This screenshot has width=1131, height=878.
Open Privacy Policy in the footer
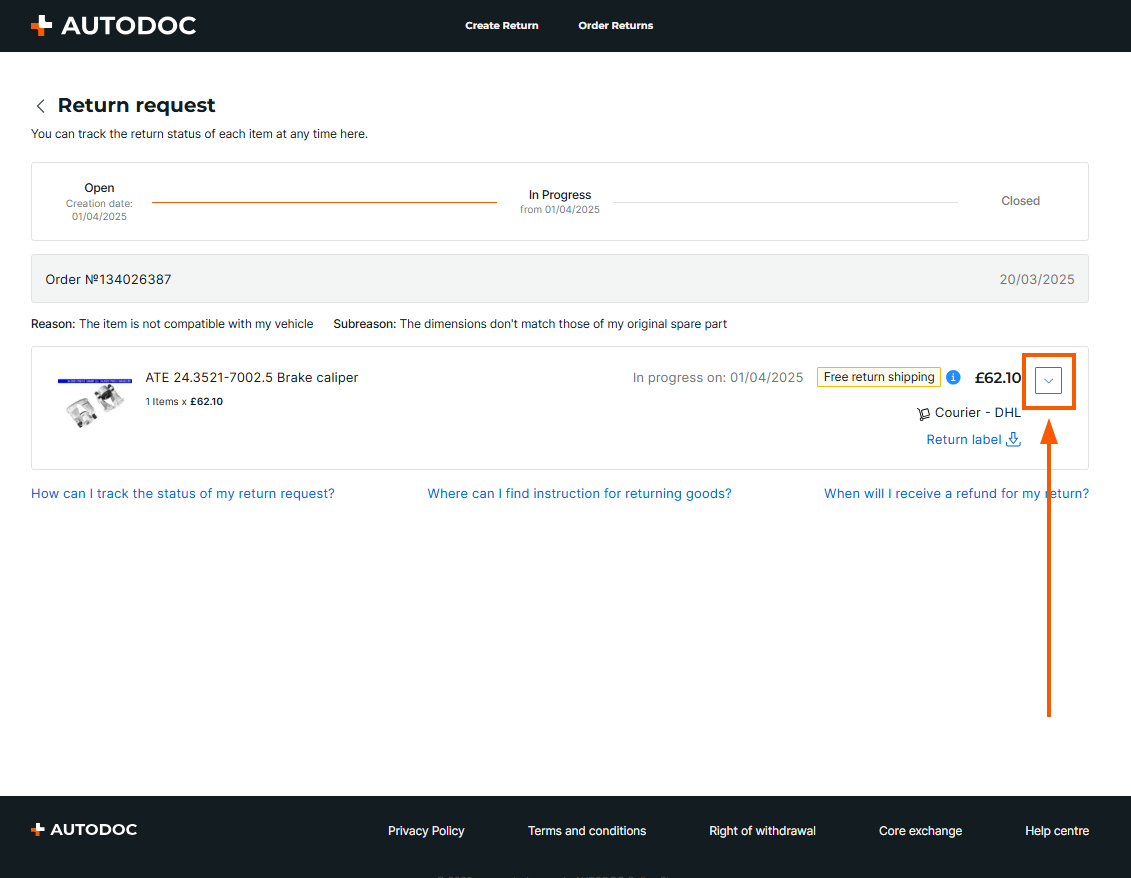click(x=426, y=831)
